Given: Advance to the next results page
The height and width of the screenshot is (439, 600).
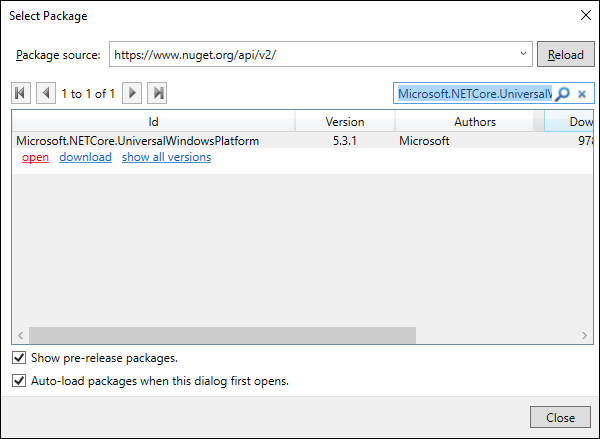Looking at the screenshot, I should 132,93.
